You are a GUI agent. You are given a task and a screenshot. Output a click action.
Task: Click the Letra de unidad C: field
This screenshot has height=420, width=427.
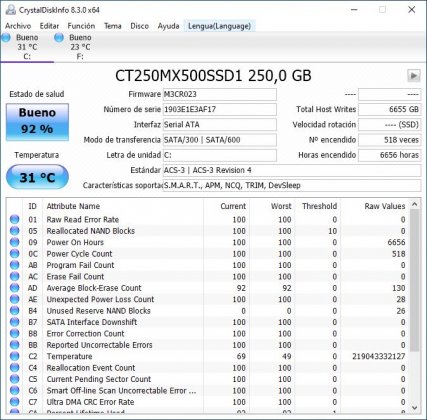(220, 155)
